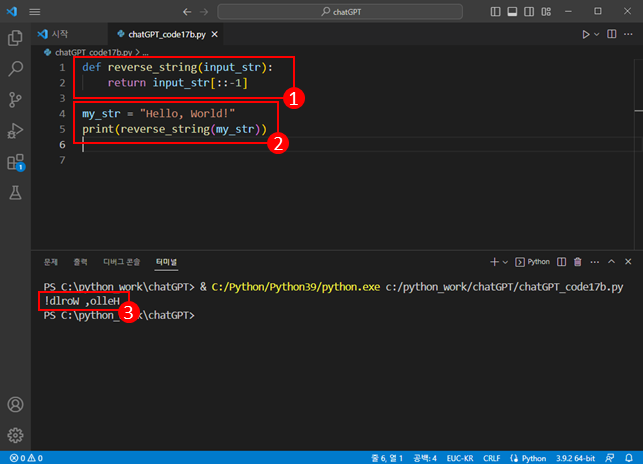Open the Manage gear settings icon
643x464 pixels.
point(15,435)
